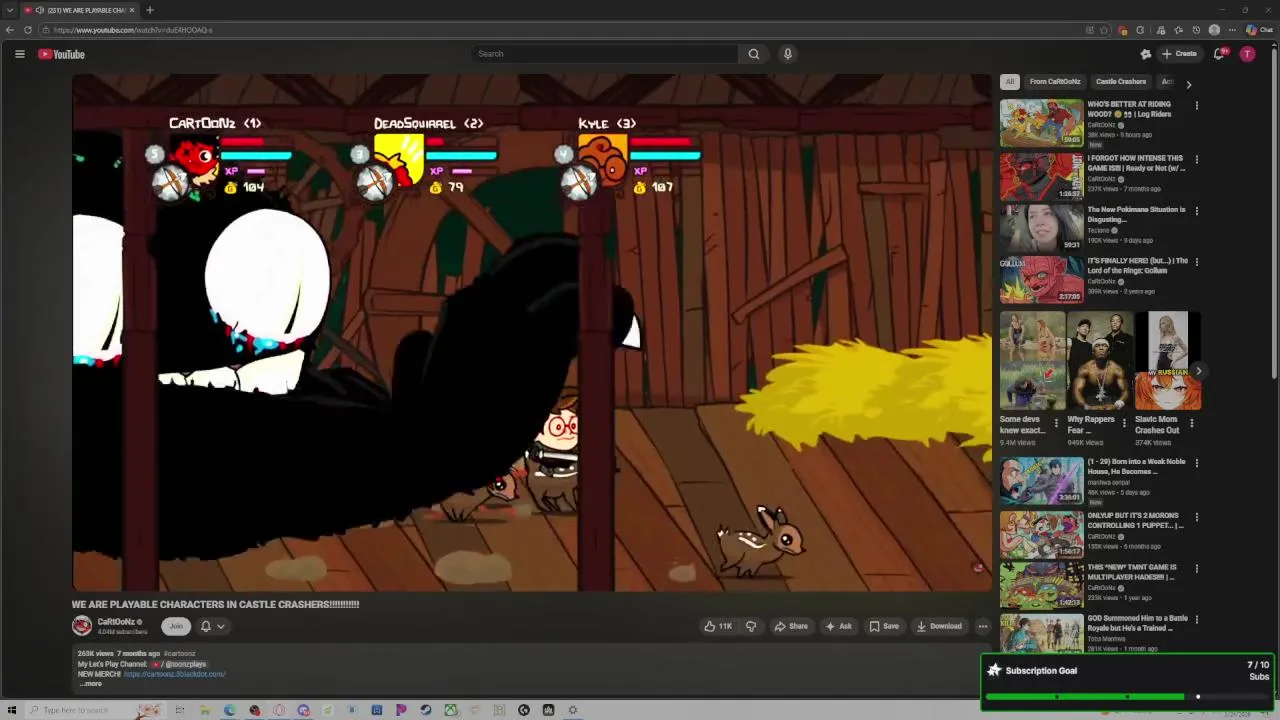Open the account avatar menu
This screenshot has width=1280, height=720.
point(1247,54)
